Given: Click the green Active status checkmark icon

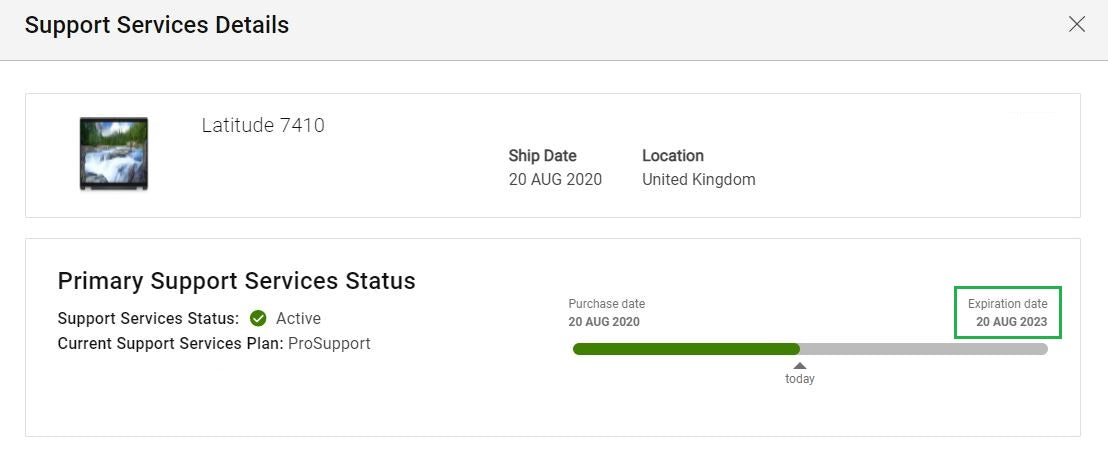Looking at the screenshot, I should click(259, 319).
